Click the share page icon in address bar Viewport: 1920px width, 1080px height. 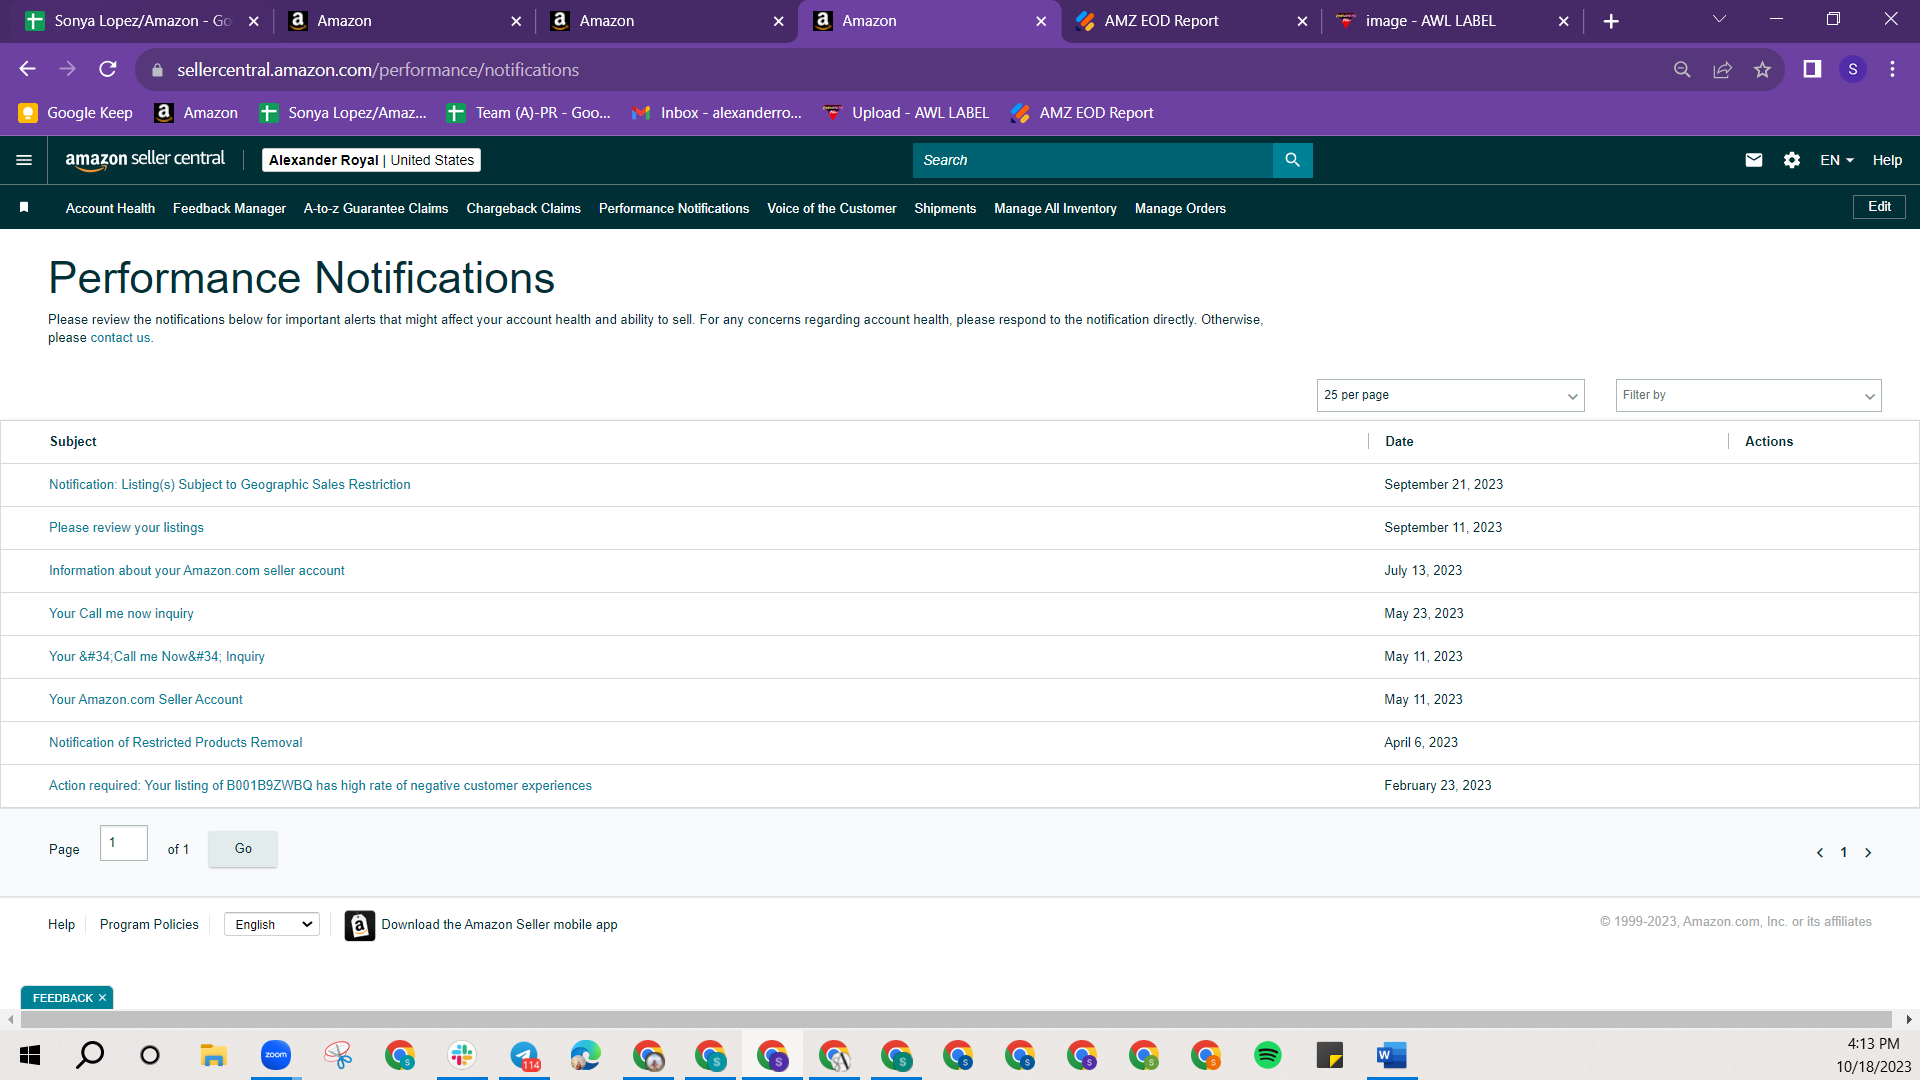(x=1722, y=69)
